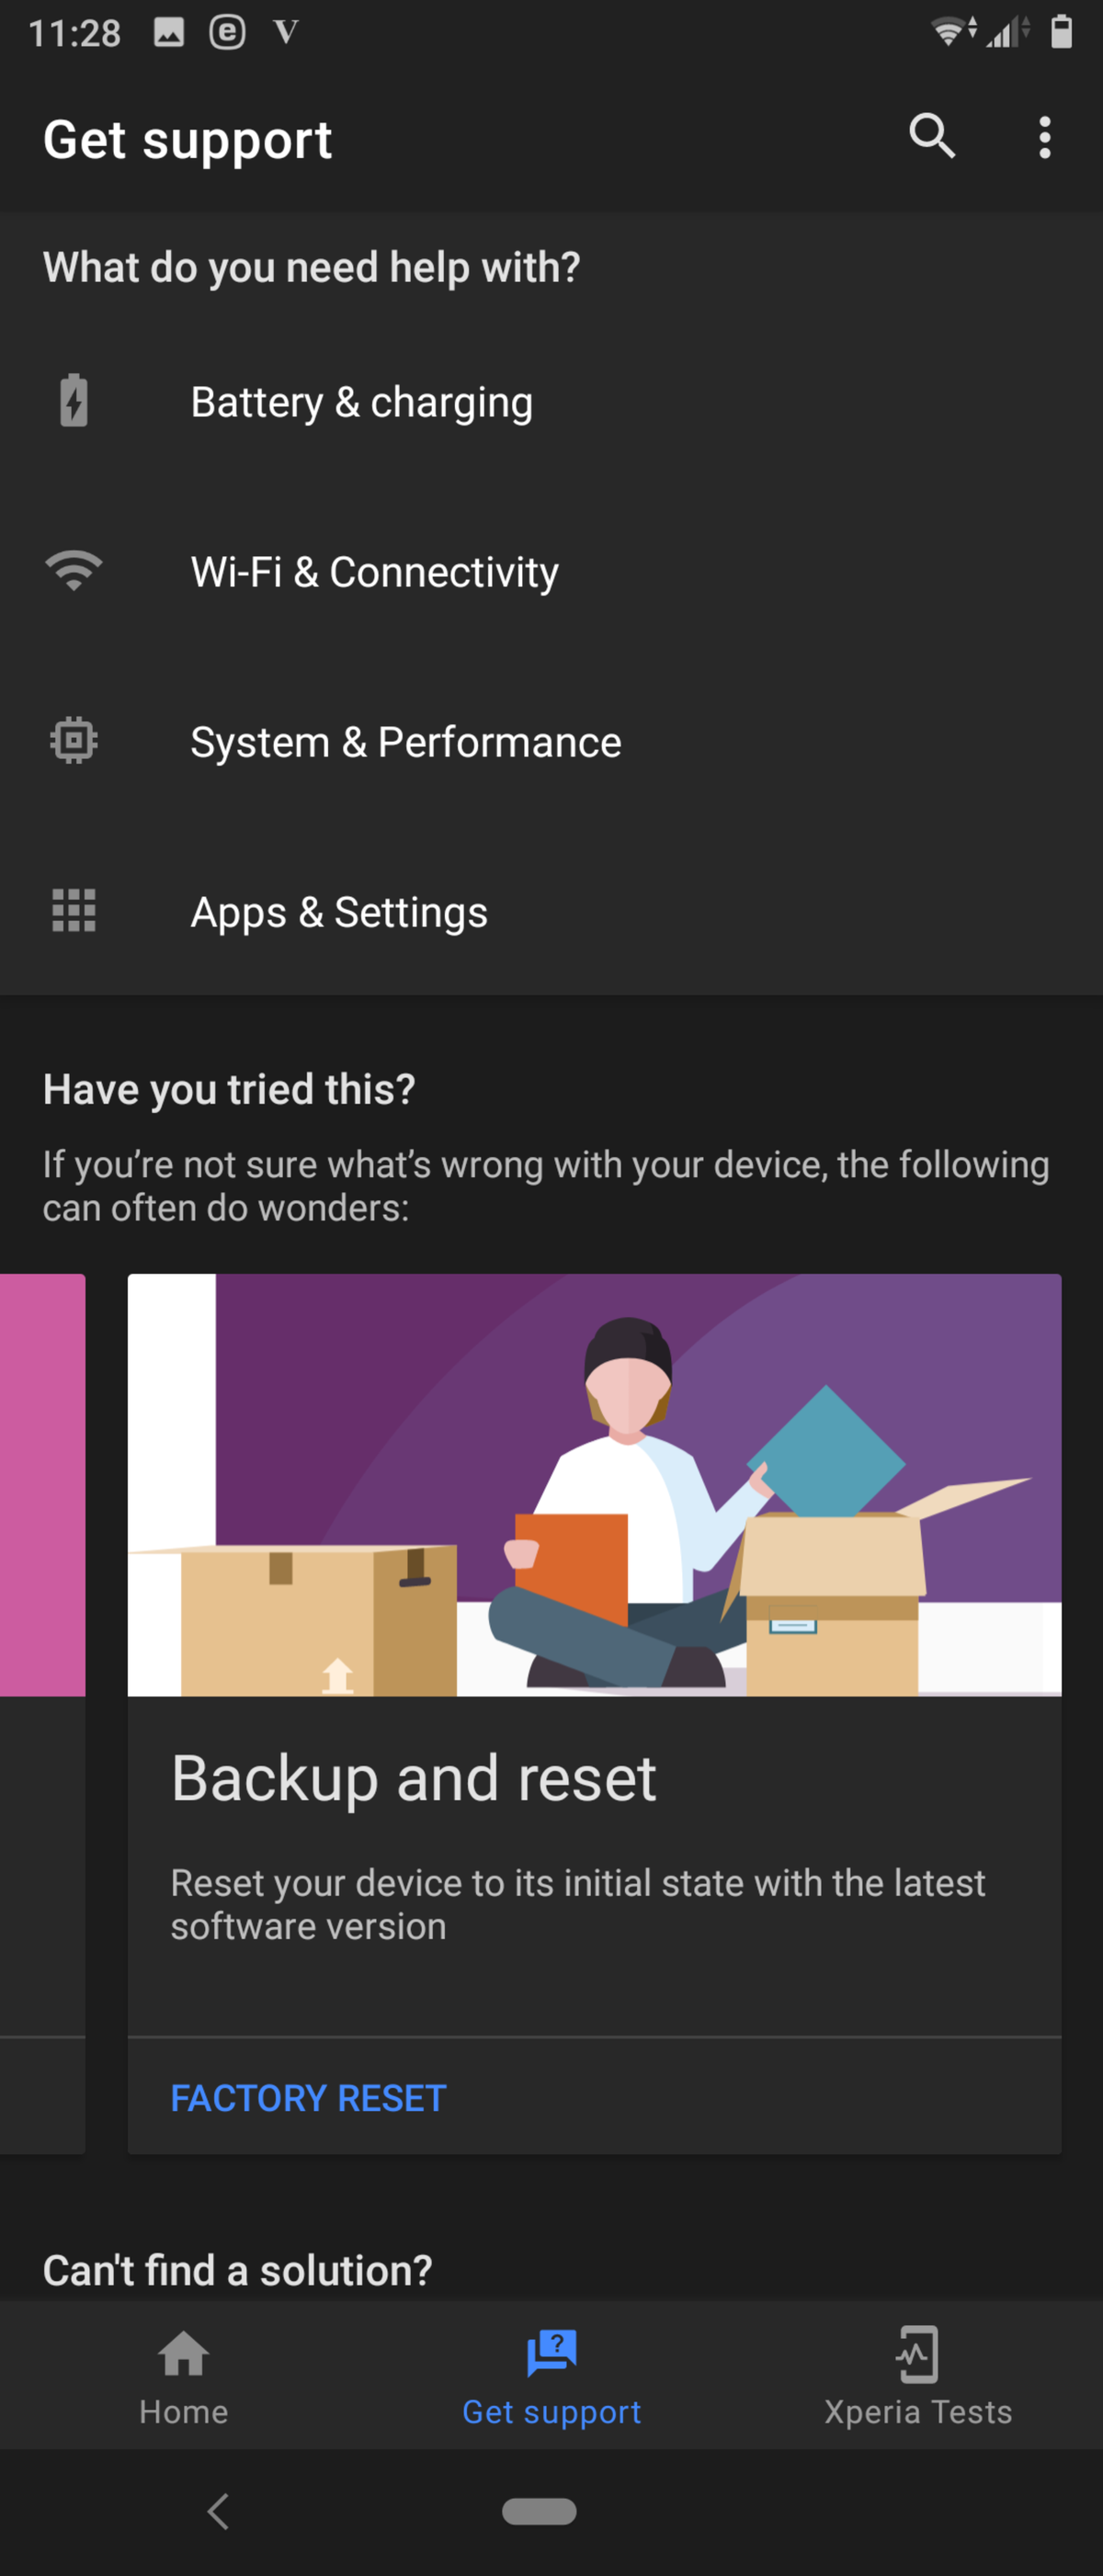Screen dimensions: 1103x2576
Task: Tap the chip icon beside System & Performance
Action: (73, 740)
